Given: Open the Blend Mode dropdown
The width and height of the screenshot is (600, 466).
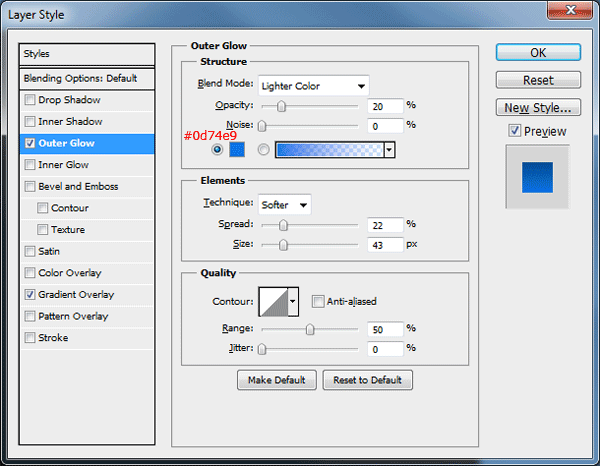Looking at the screenshot, I should (313, 86).
